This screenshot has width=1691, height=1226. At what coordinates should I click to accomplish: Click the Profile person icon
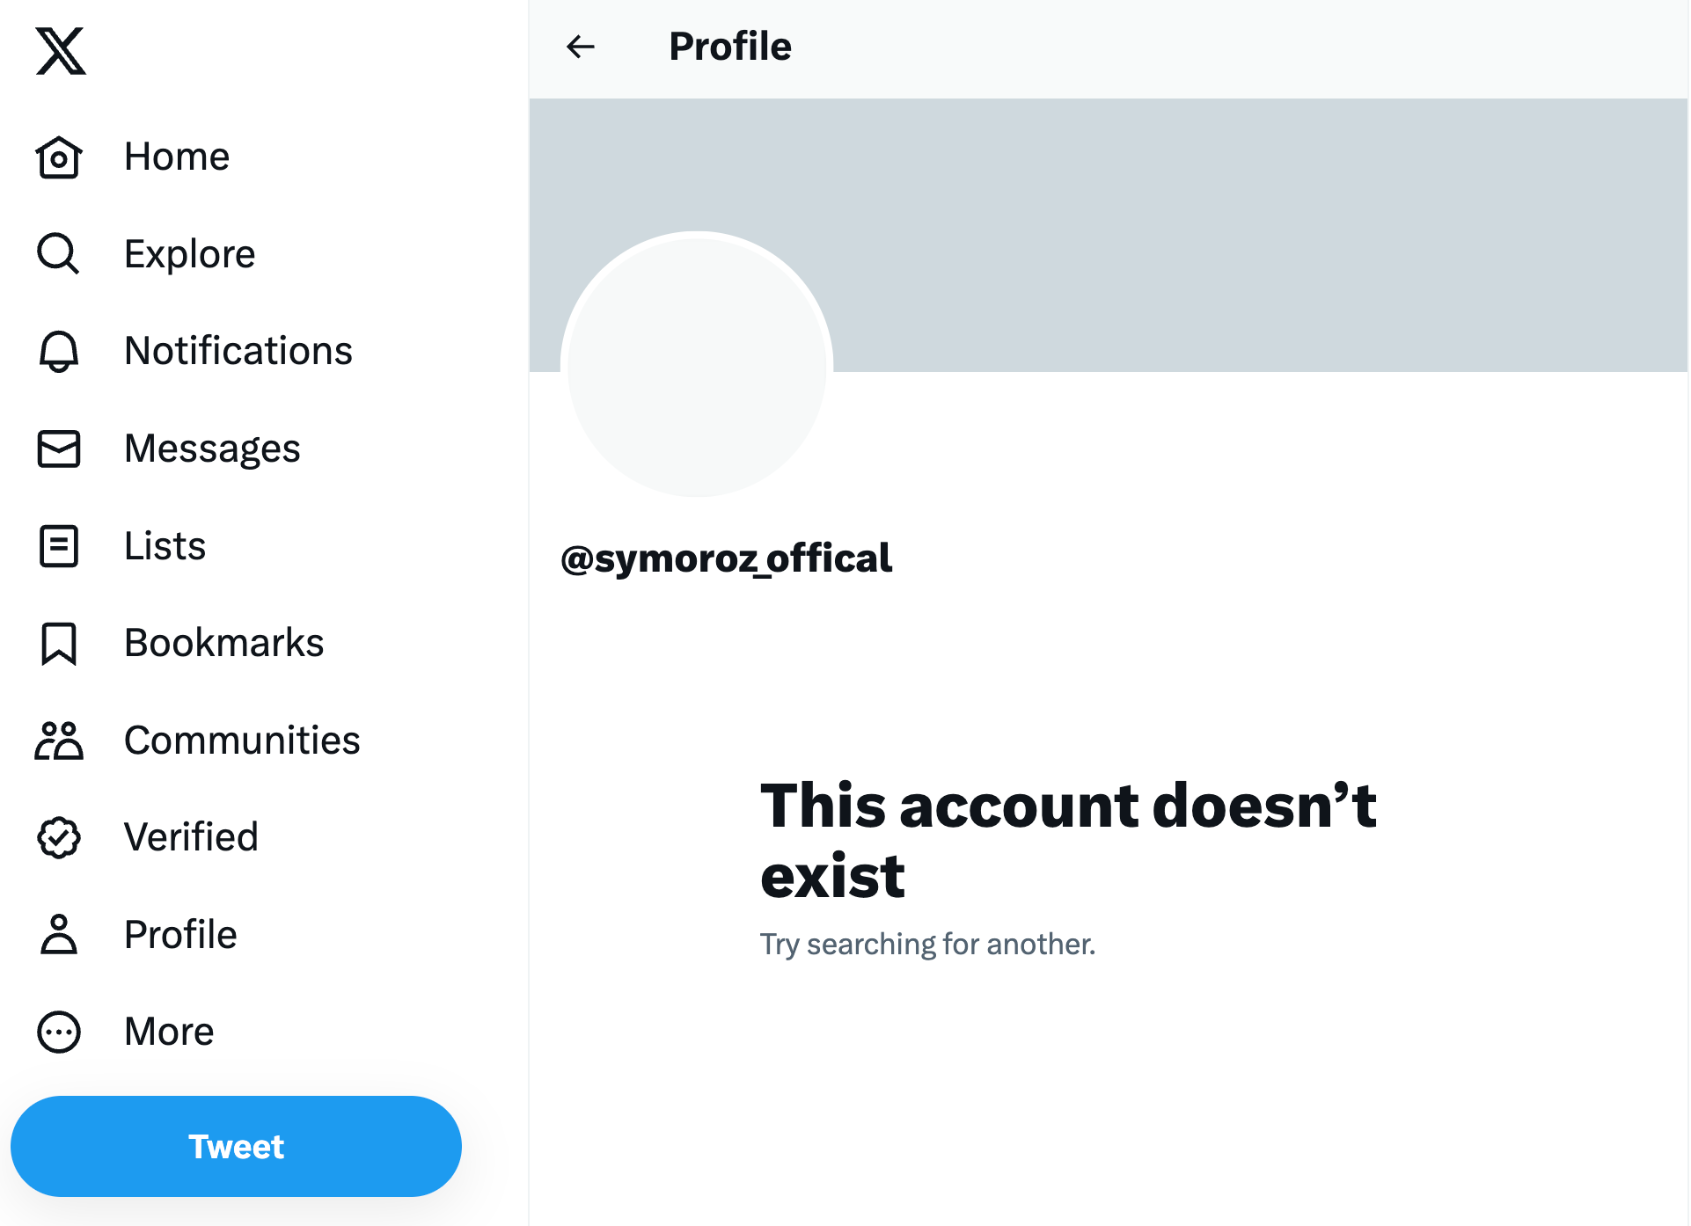59,935
